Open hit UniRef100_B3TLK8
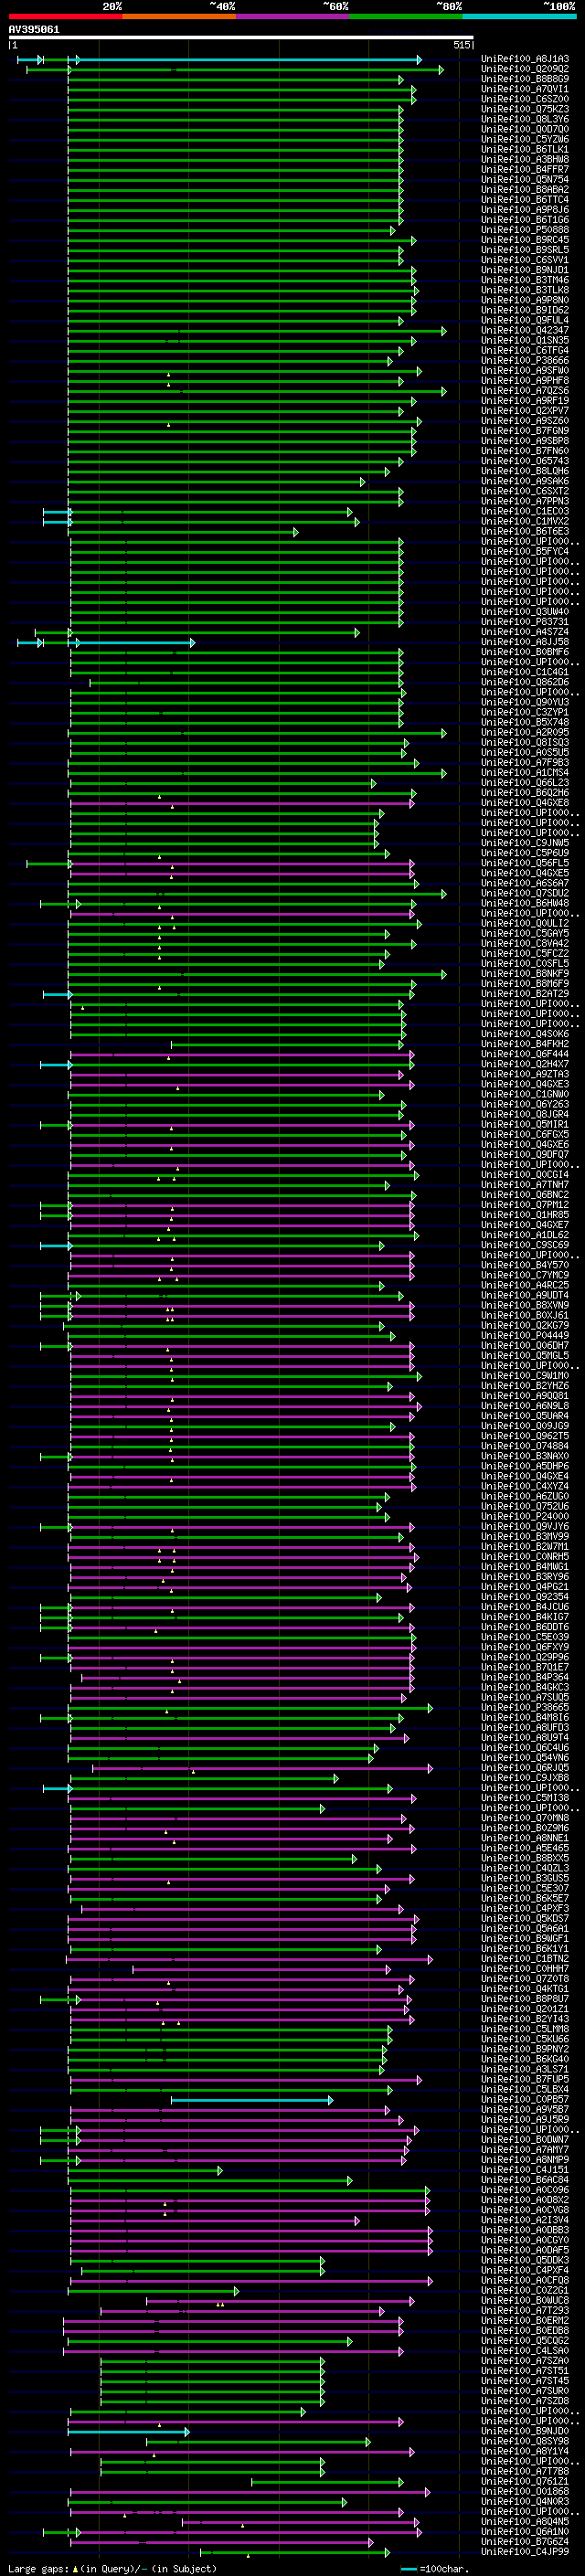Screen dimensions: 585x2576 click(525, 291)
